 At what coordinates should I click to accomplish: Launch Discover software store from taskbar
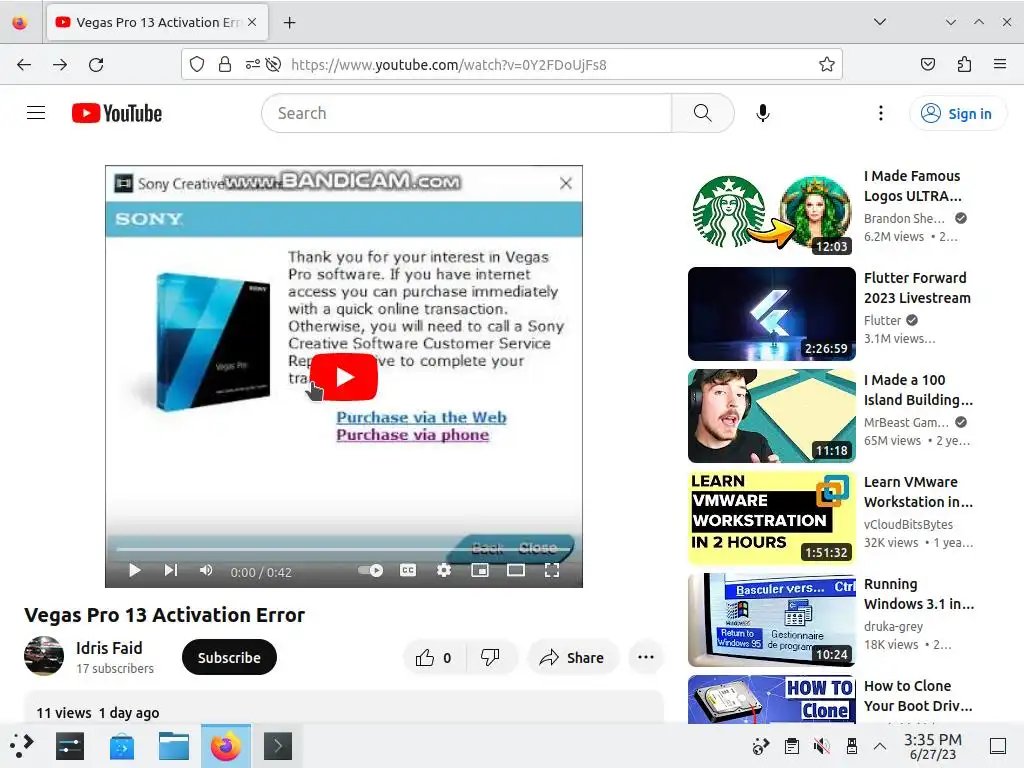(122, 746)
